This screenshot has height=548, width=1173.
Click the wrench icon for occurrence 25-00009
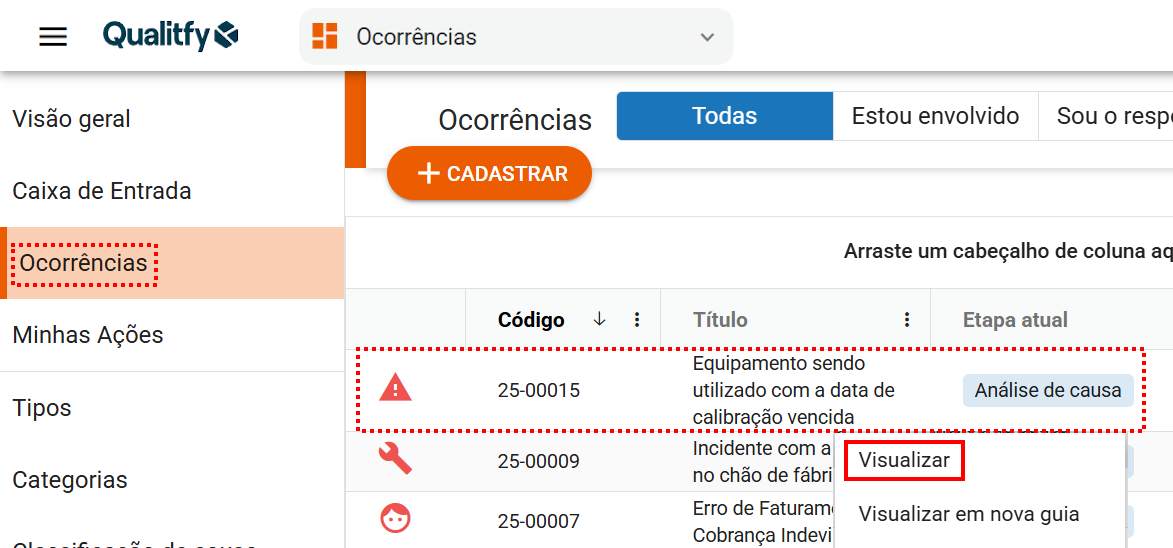396,459
